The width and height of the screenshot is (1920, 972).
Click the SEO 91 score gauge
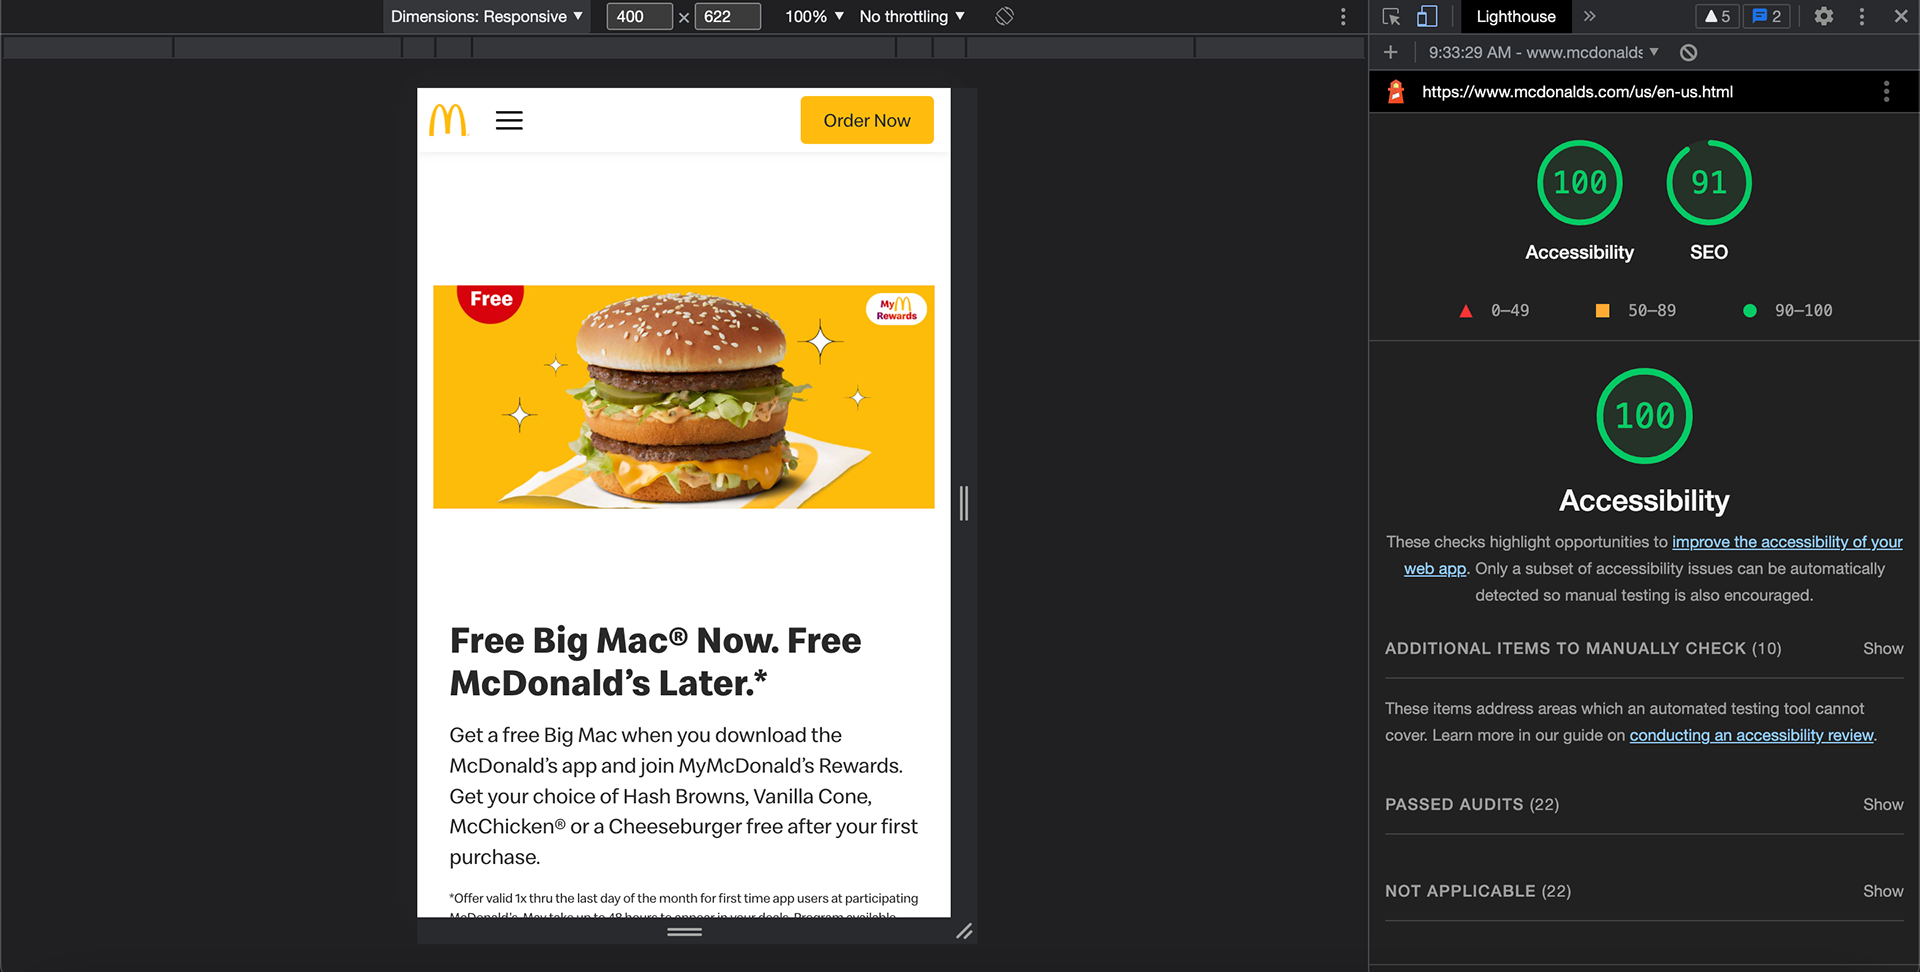tap(1709, 183)
